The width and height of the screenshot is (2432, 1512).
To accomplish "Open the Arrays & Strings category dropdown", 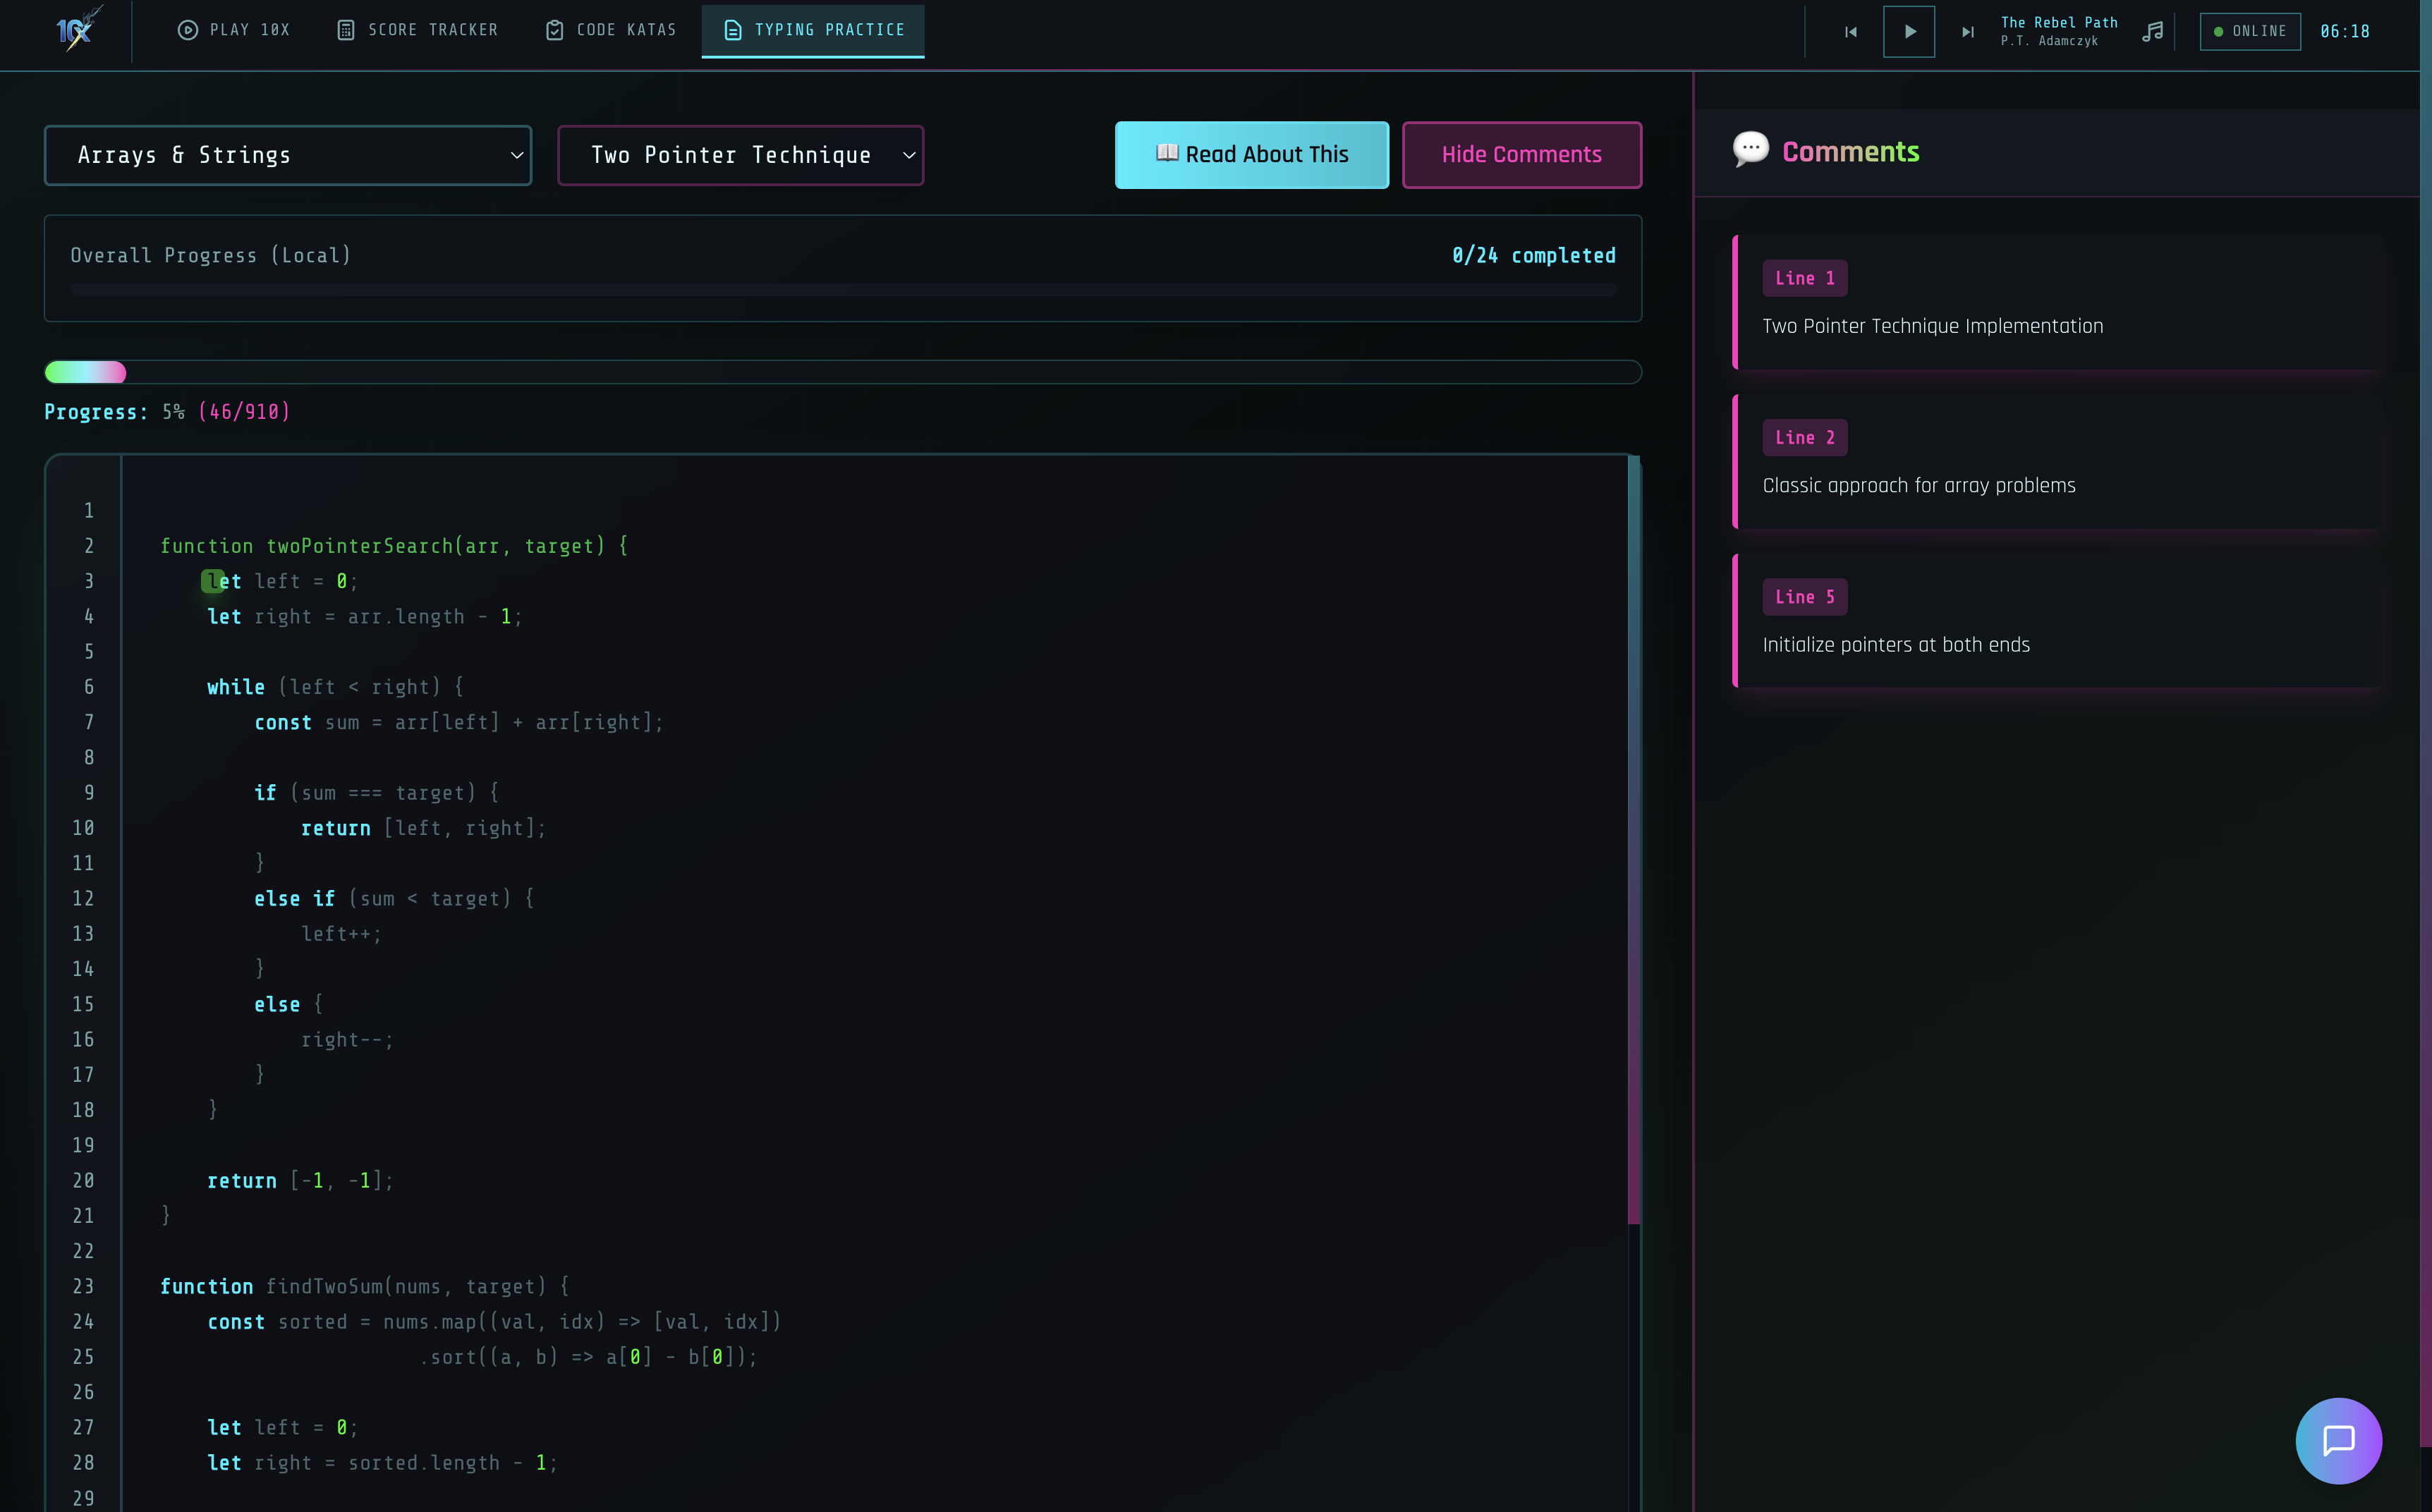I will [x=288, y=155].
